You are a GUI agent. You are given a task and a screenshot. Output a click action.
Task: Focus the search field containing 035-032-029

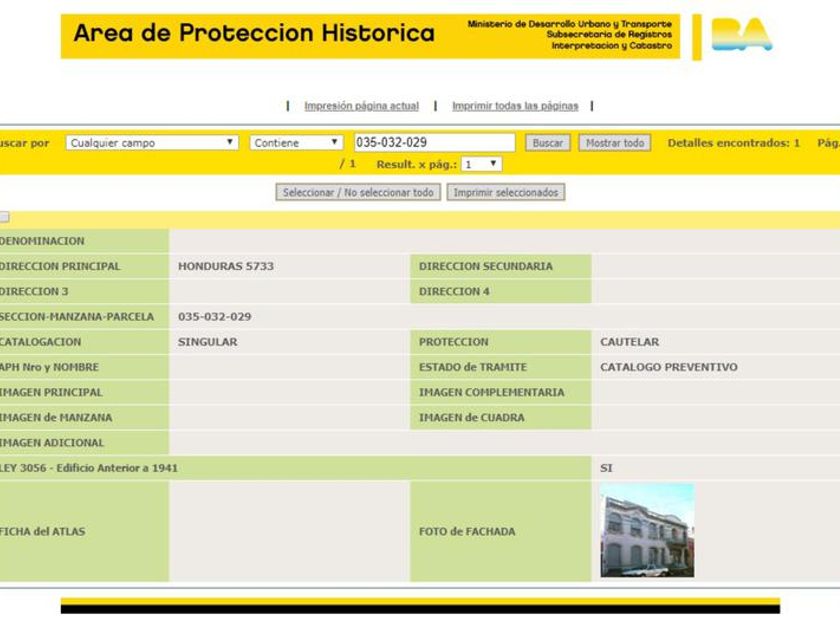click(x=434, y=143)
